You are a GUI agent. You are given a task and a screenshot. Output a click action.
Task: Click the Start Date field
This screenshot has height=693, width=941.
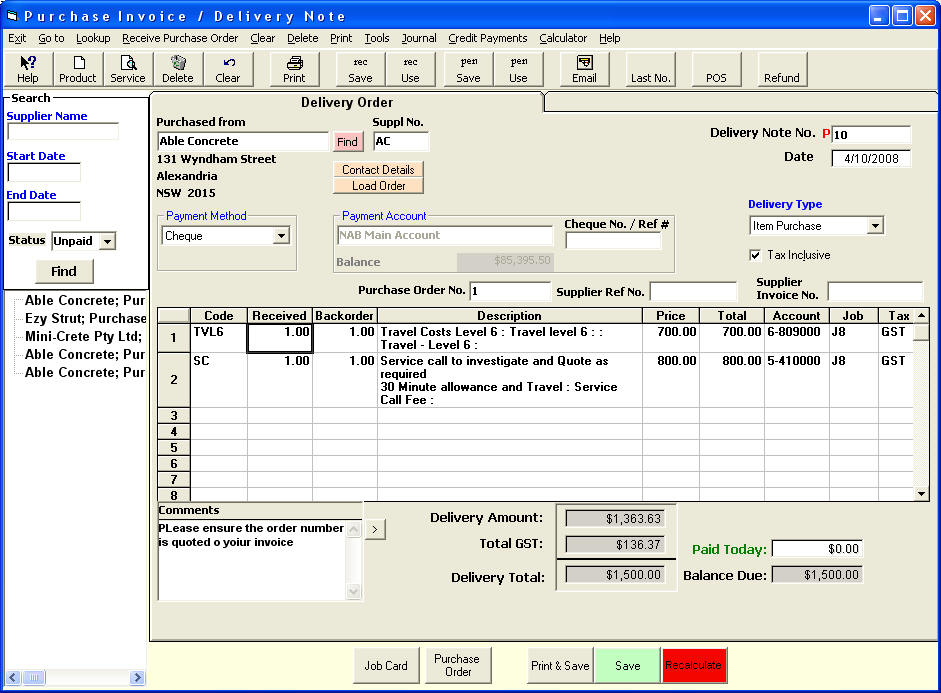[x=44, y=172]
